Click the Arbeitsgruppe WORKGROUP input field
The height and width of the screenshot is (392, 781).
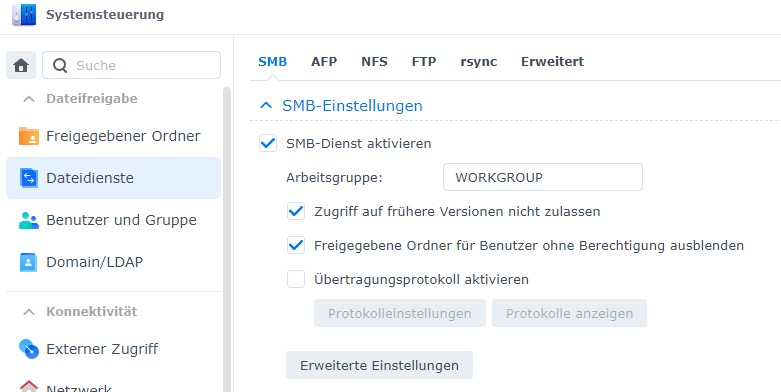point(542,177)
